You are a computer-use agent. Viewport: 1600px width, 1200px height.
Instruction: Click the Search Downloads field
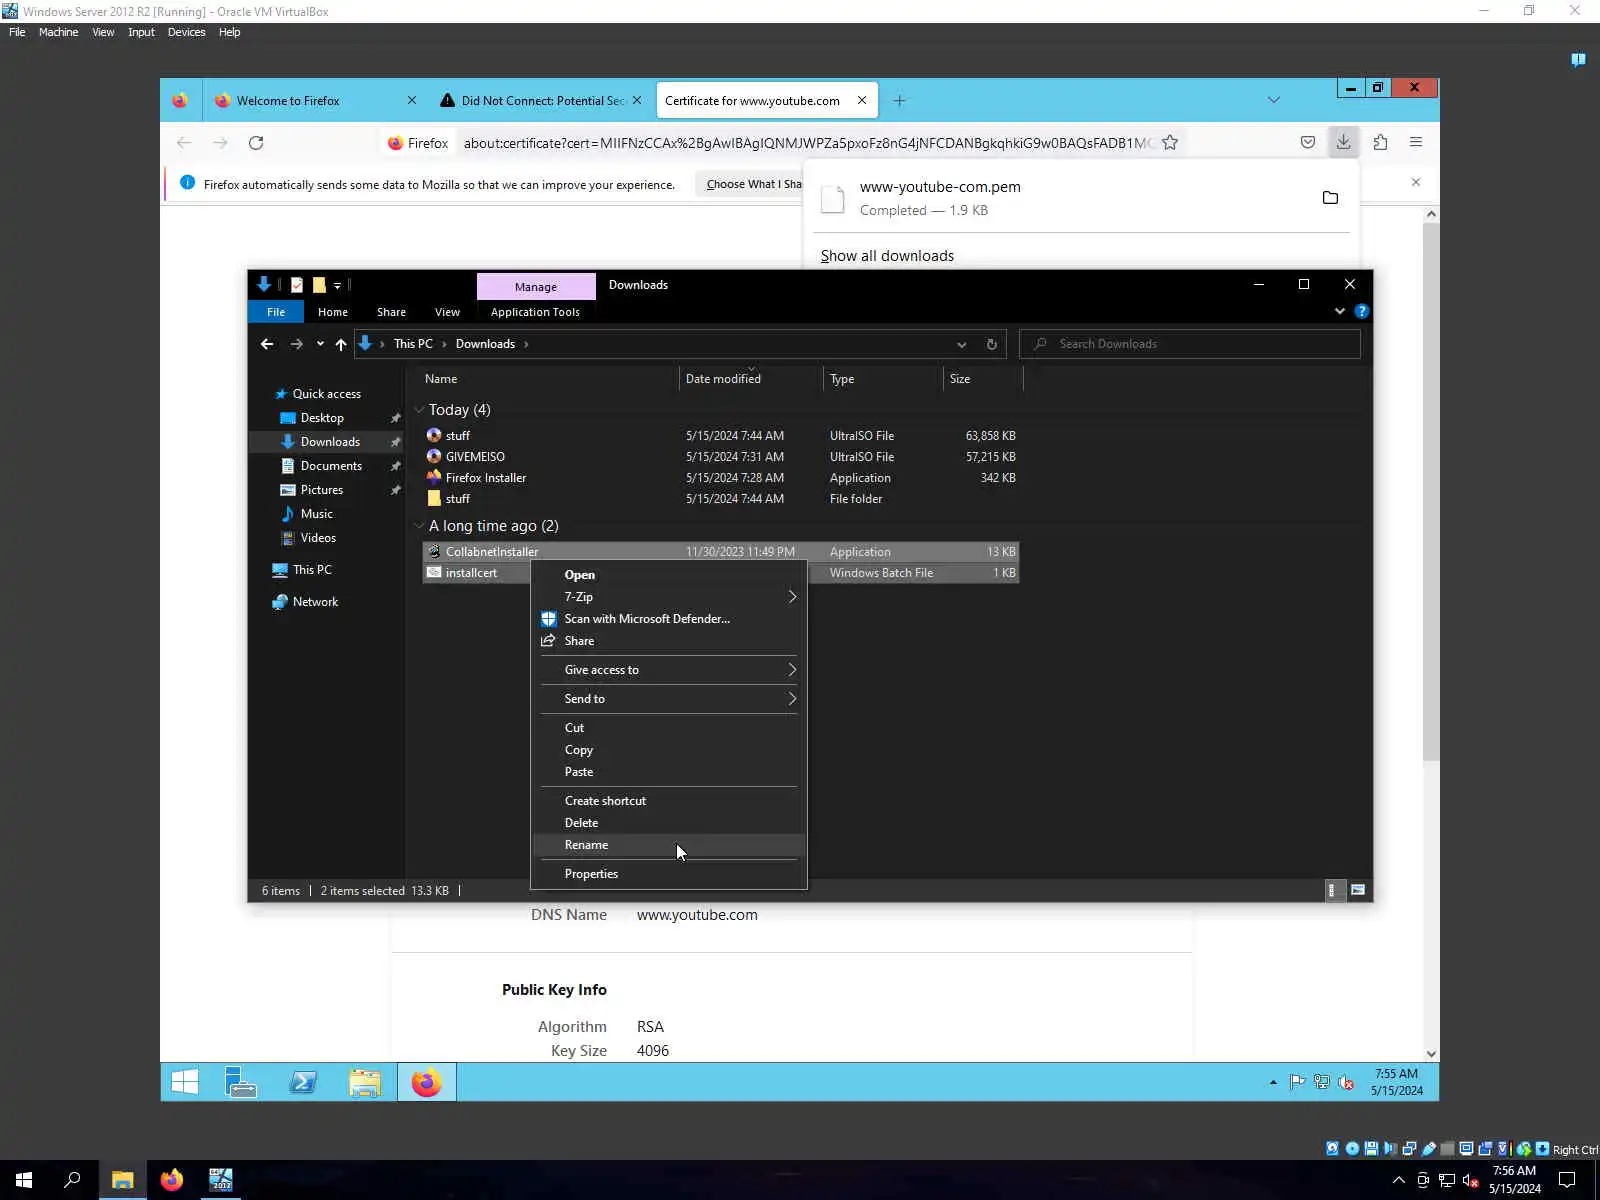[1190, 344]
